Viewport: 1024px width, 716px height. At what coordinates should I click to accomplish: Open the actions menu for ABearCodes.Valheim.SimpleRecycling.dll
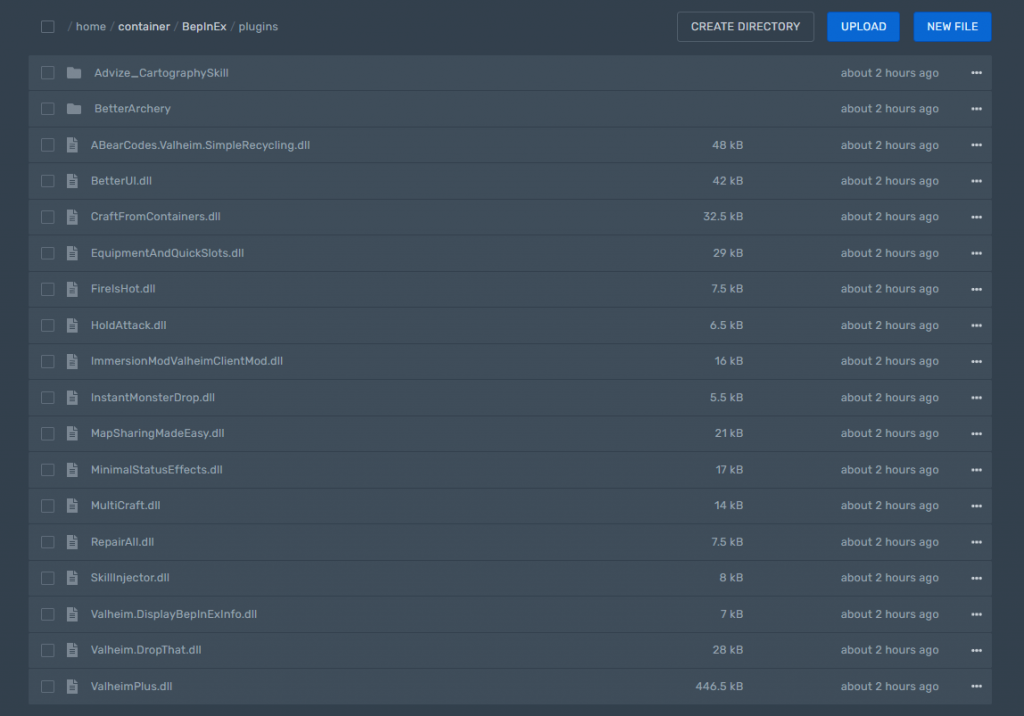point(976,145)
